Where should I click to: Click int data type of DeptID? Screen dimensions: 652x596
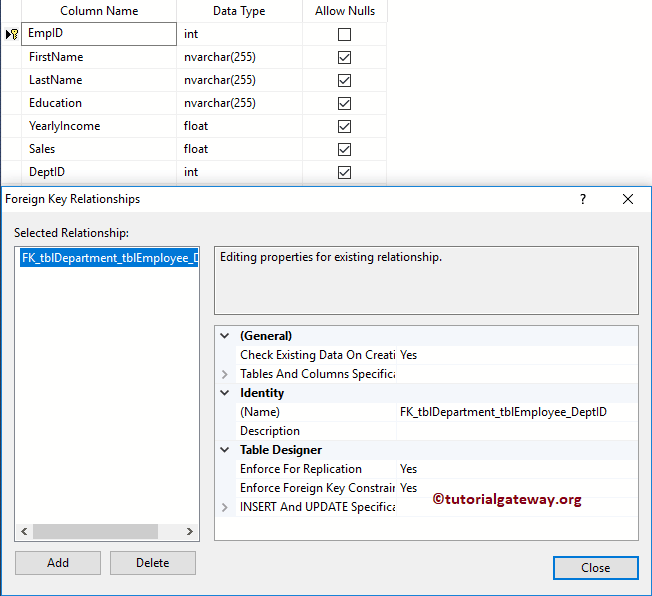tap(240, 172)
